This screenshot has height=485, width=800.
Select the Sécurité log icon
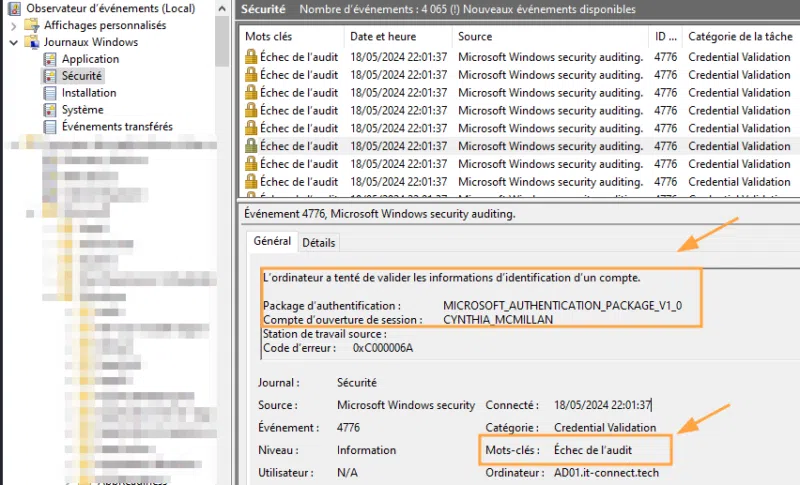(51, 76)
